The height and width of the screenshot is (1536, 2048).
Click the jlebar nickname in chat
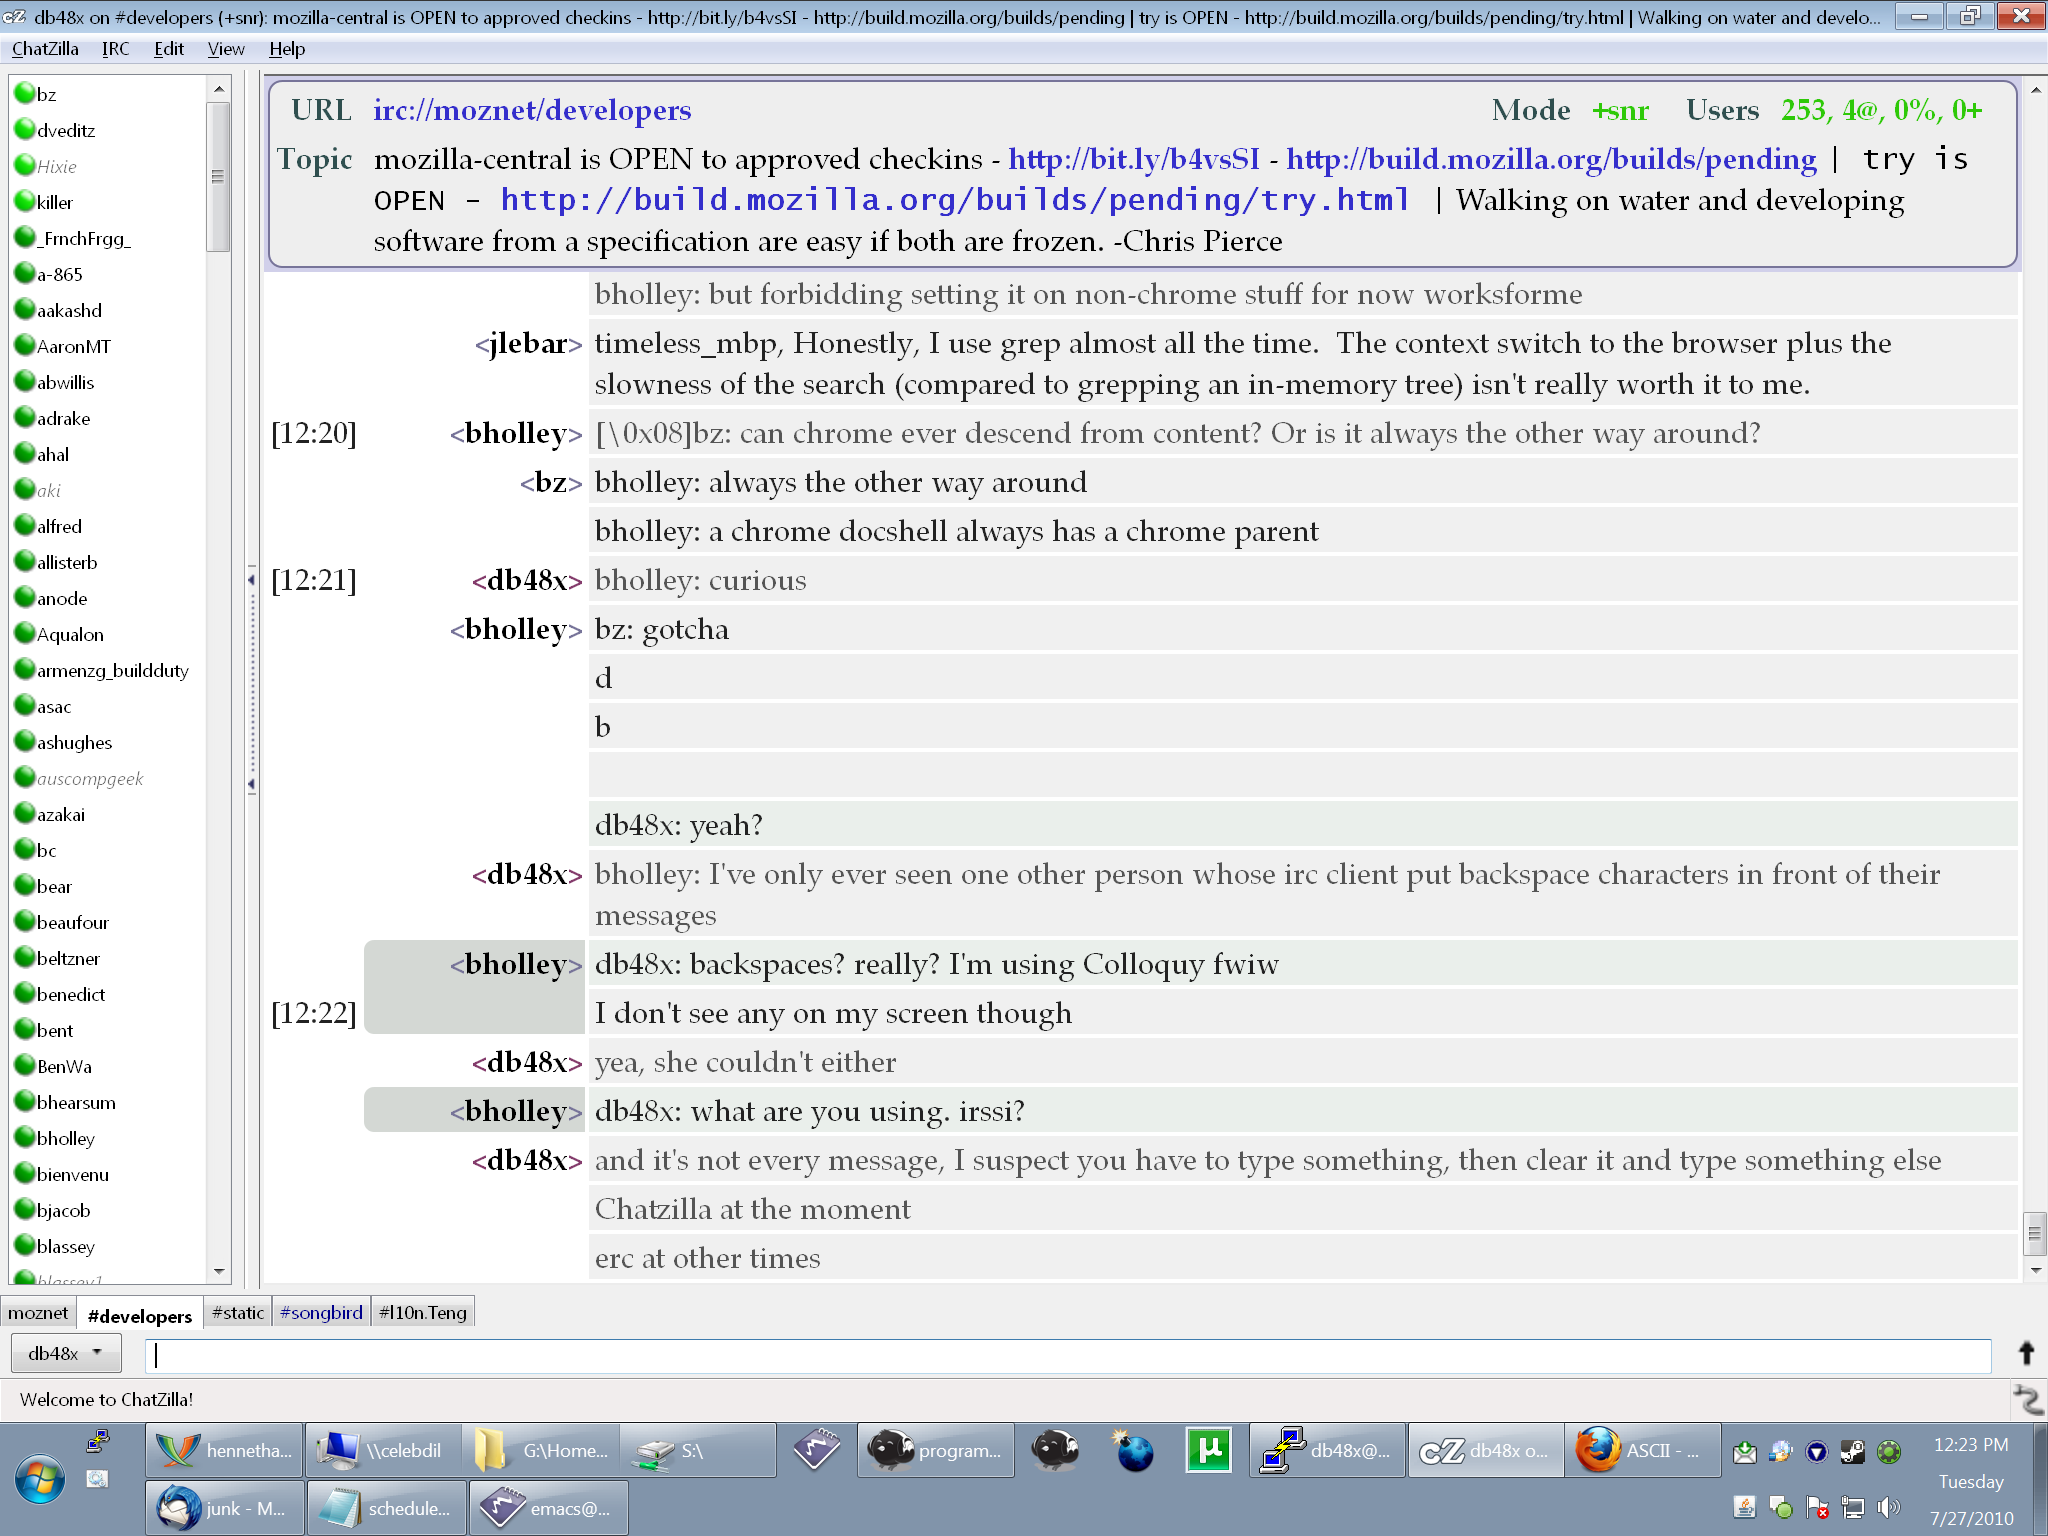click(x=529, y=344)
